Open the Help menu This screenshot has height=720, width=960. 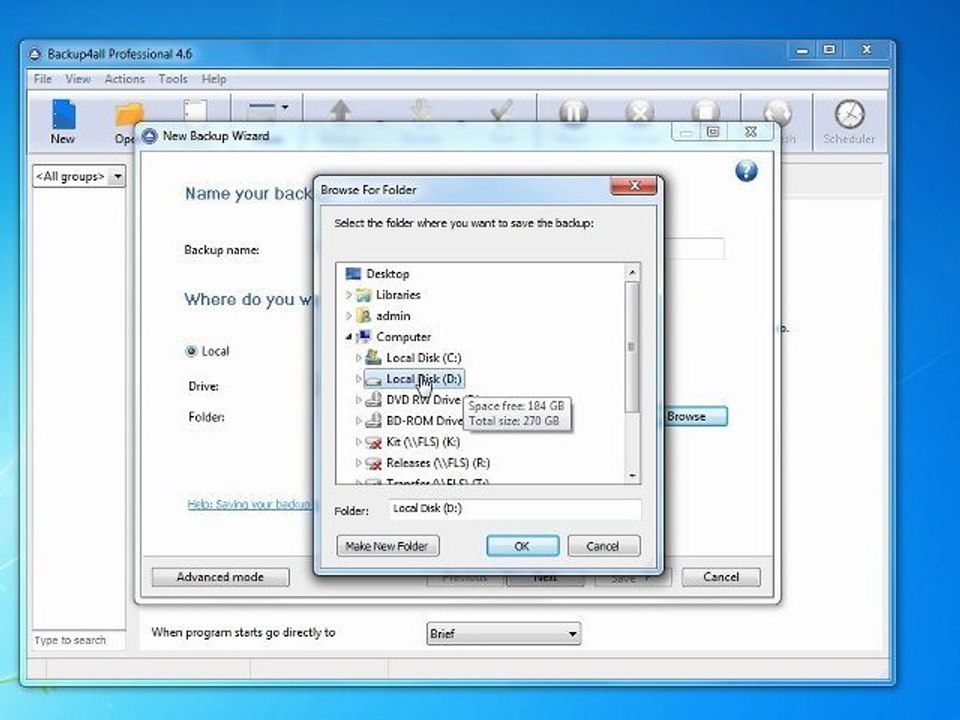[214, 79]
